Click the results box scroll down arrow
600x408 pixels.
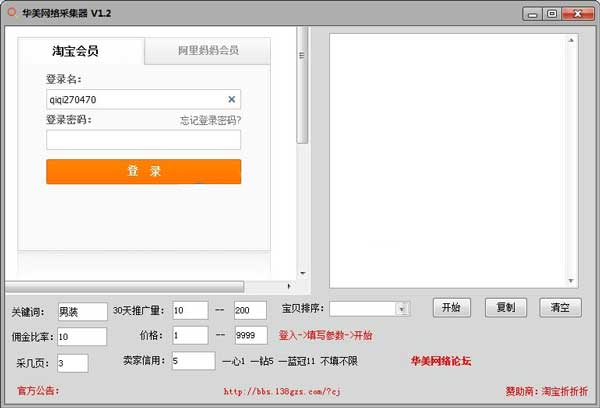571,281
